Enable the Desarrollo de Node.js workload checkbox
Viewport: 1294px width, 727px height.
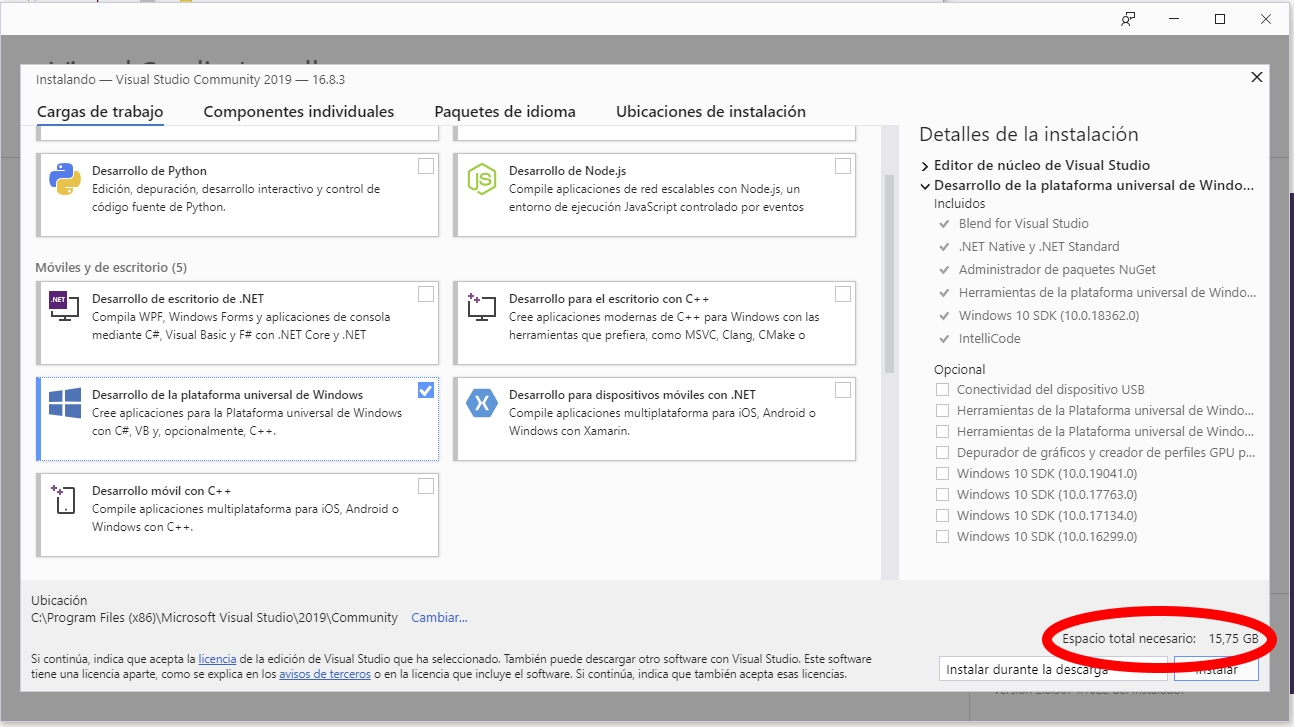point(843,166)
